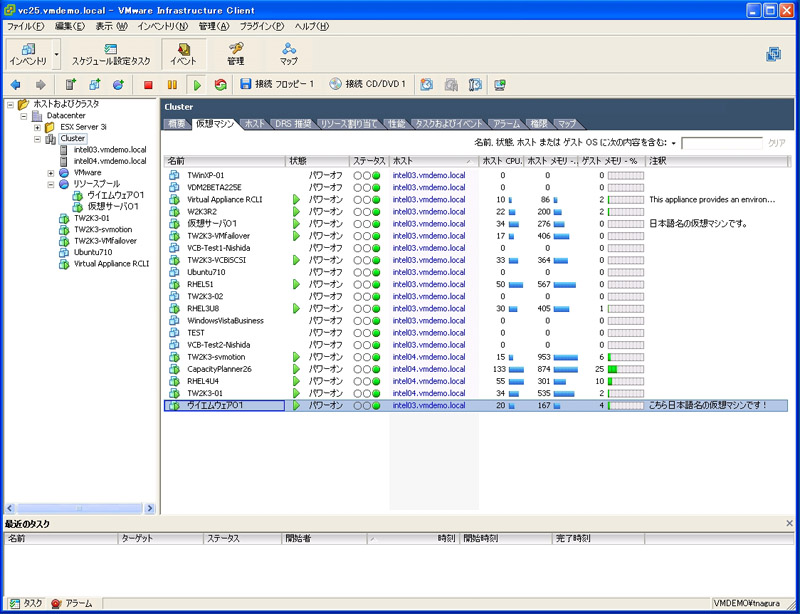Power off VM with red stop button
This screenshot has height=614, width=800.
148,85
